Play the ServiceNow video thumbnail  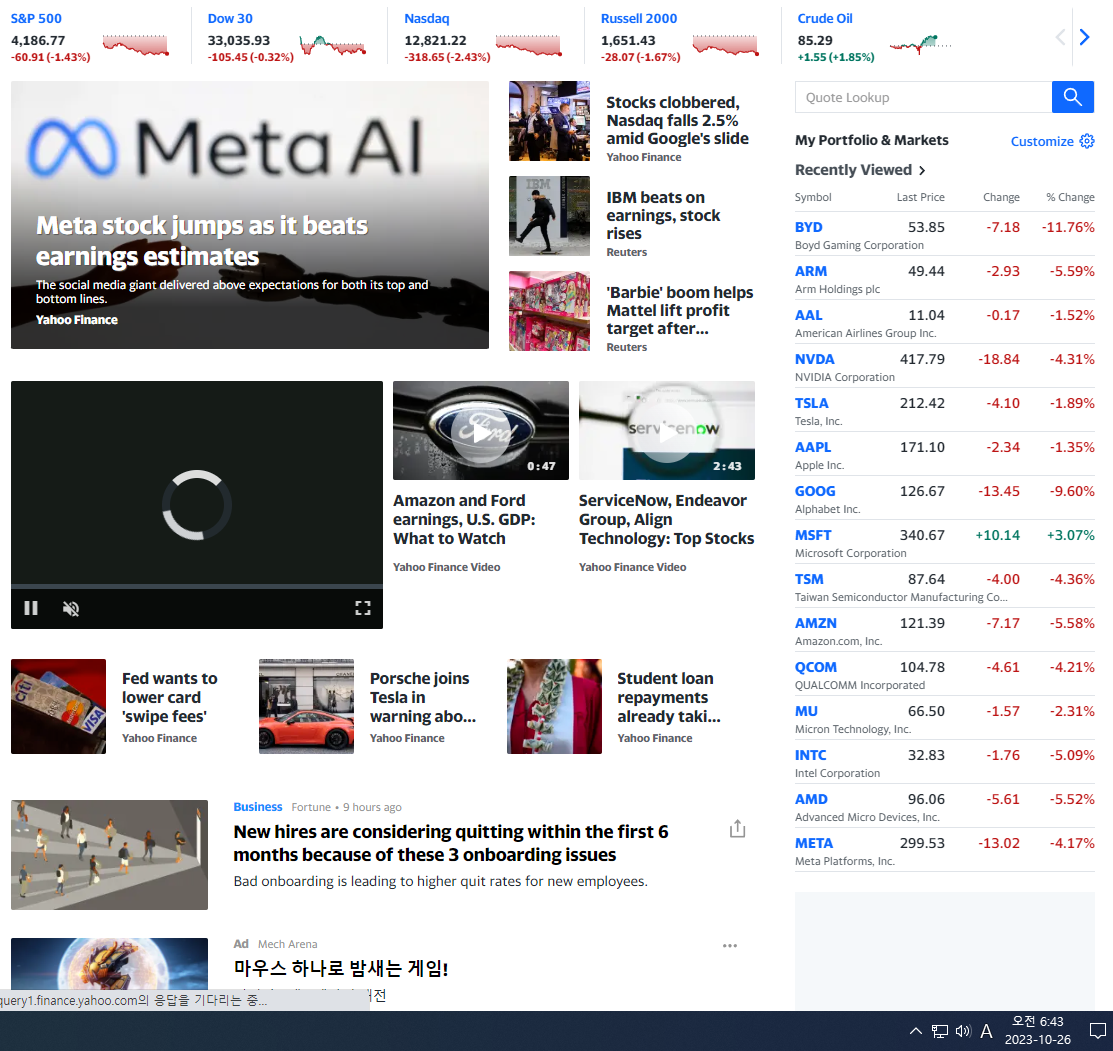pos(667,432)
